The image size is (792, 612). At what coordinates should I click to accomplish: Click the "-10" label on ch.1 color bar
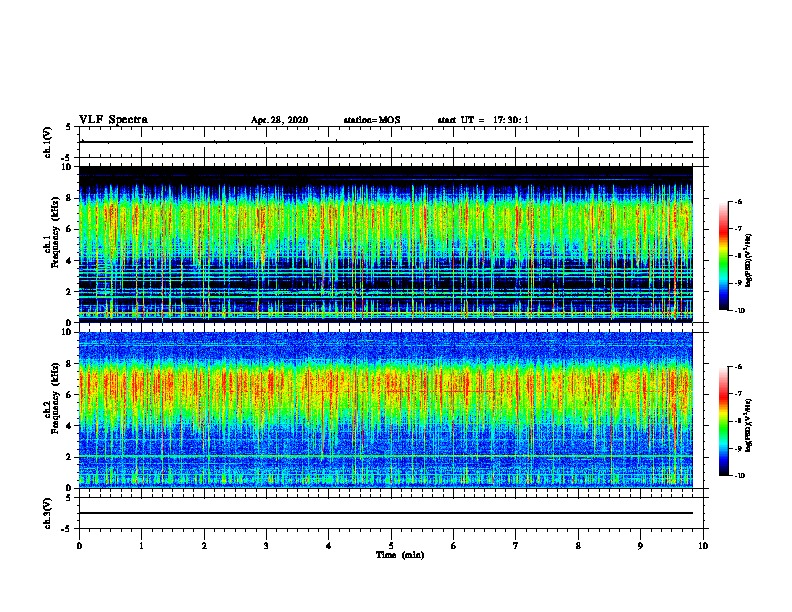740,311
